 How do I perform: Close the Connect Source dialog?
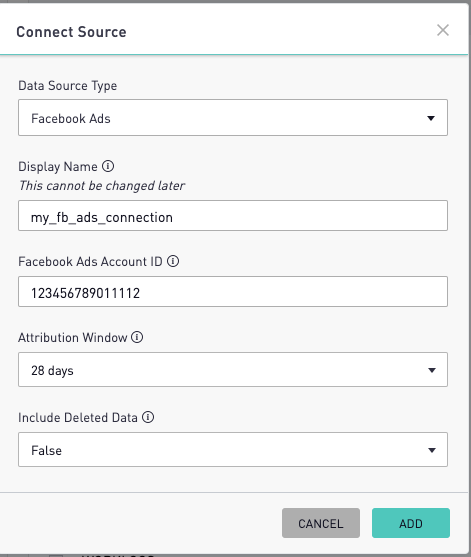[x=443, y=30]
